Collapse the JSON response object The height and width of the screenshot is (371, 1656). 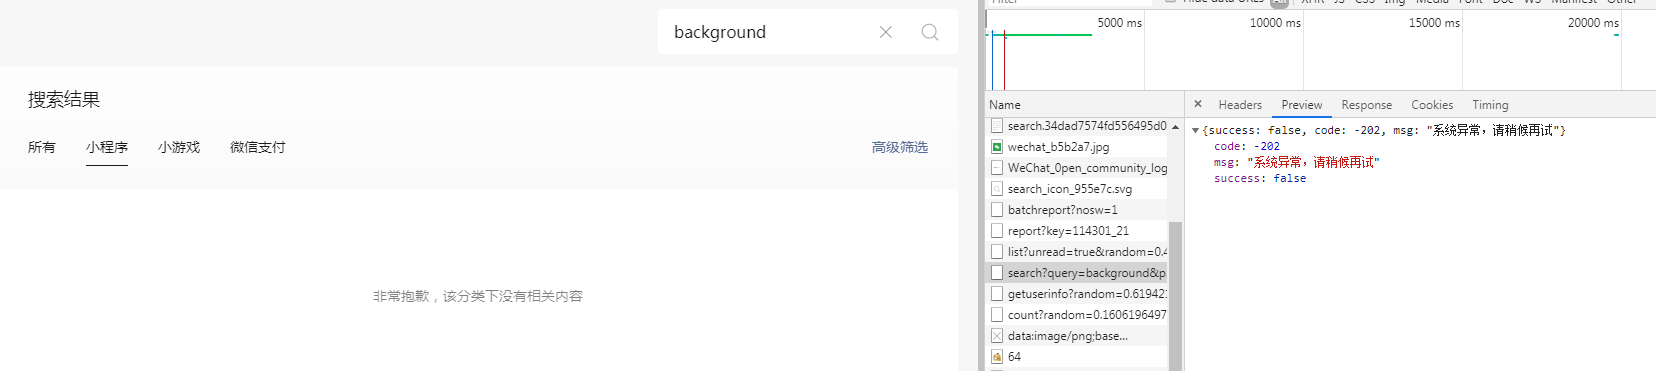pyautogui.click(x=1195, y=131)
